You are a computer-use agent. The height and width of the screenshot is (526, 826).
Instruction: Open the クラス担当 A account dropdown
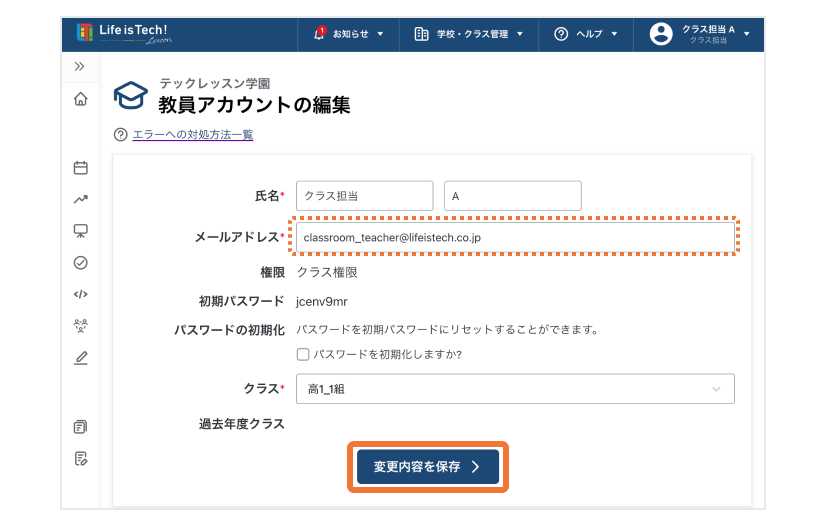coord(703,34)
